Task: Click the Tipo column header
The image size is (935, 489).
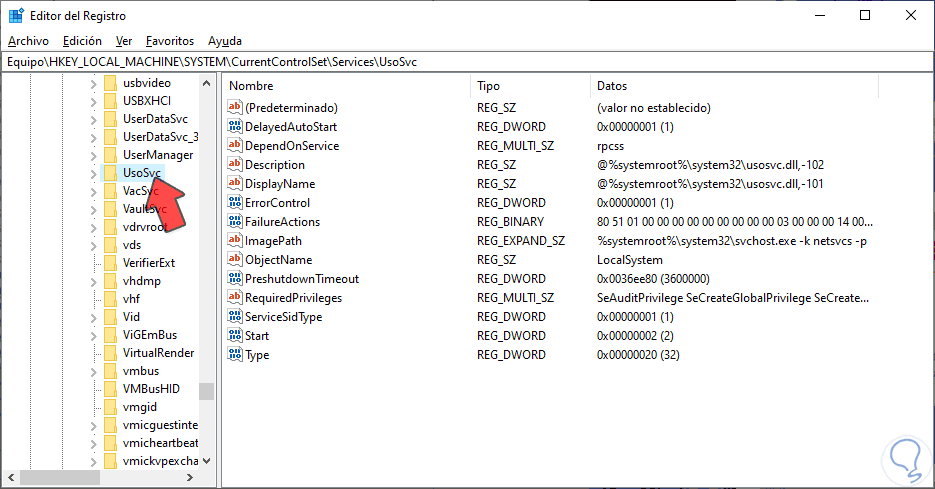Action: (489, 86)
